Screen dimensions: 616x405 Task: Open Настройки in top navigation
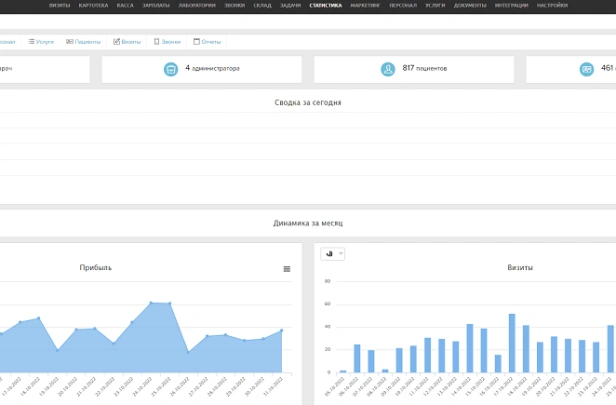click(580, 5)
